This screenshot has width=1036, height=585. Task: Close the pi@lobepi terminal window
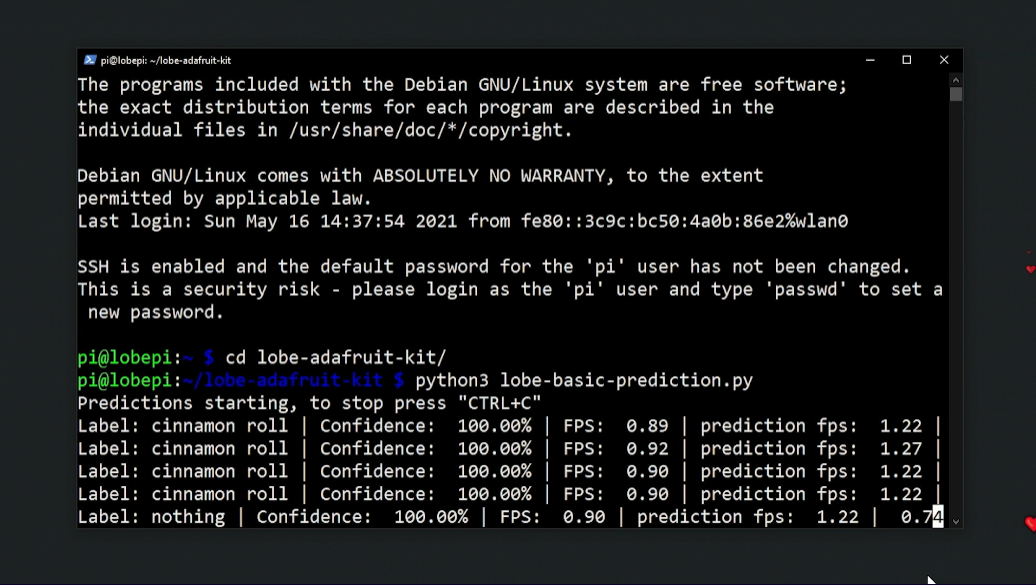(944, 60)
